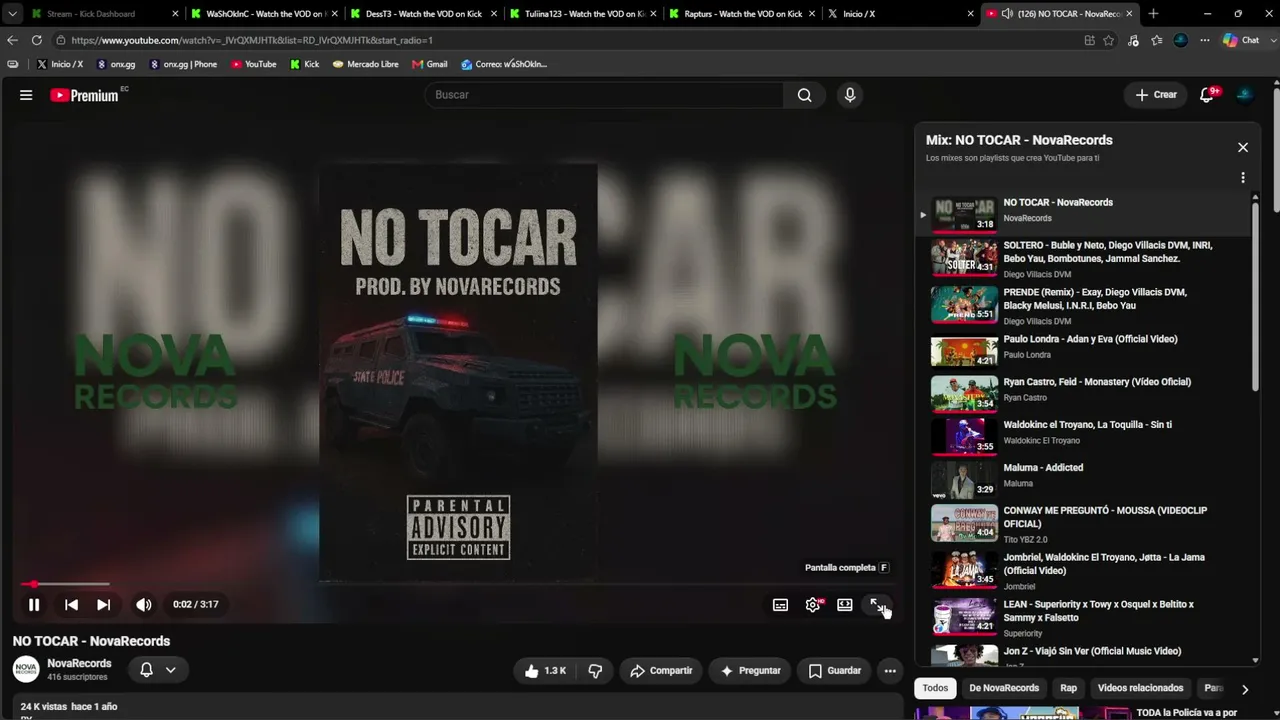Open the Gmail bookmark
Screen dimensions: 1280x720
(x=429, y=64)
